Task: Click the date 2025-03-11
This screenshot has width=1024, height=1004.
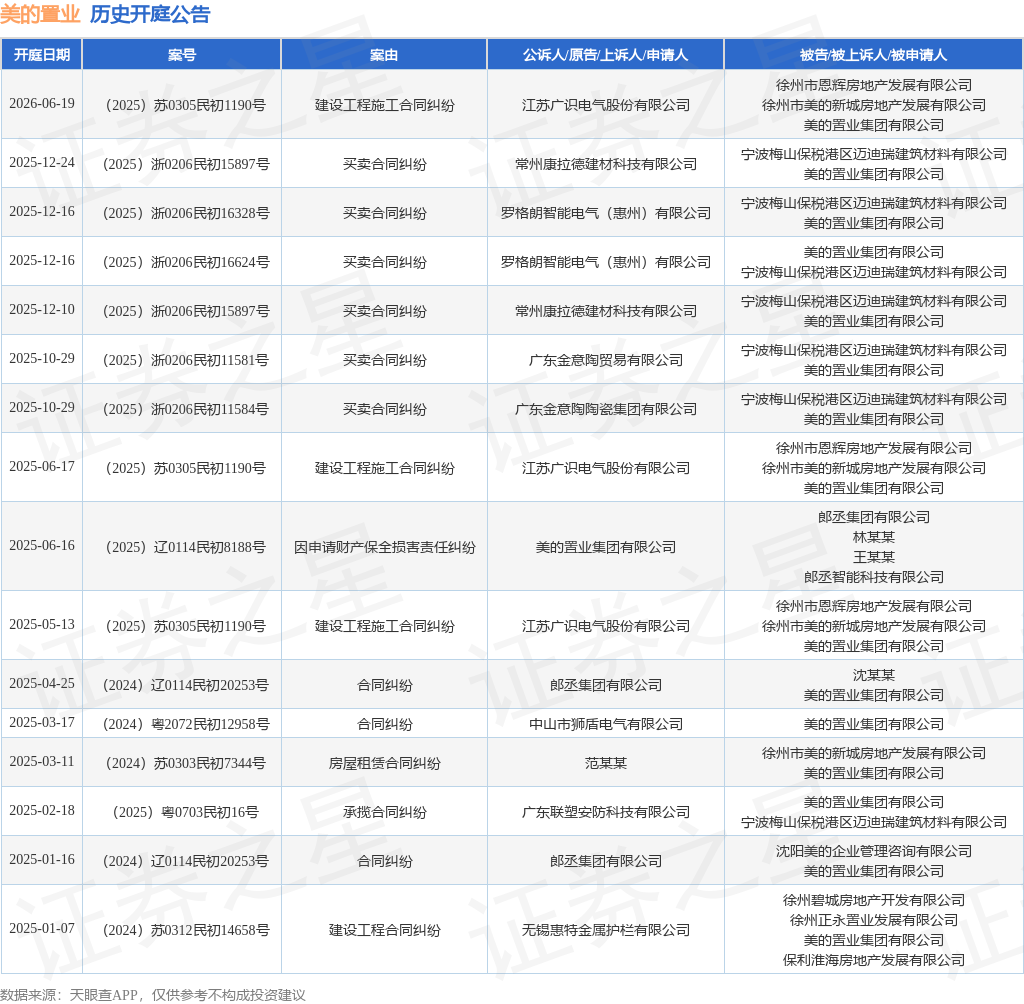Action: click(42, 762)
